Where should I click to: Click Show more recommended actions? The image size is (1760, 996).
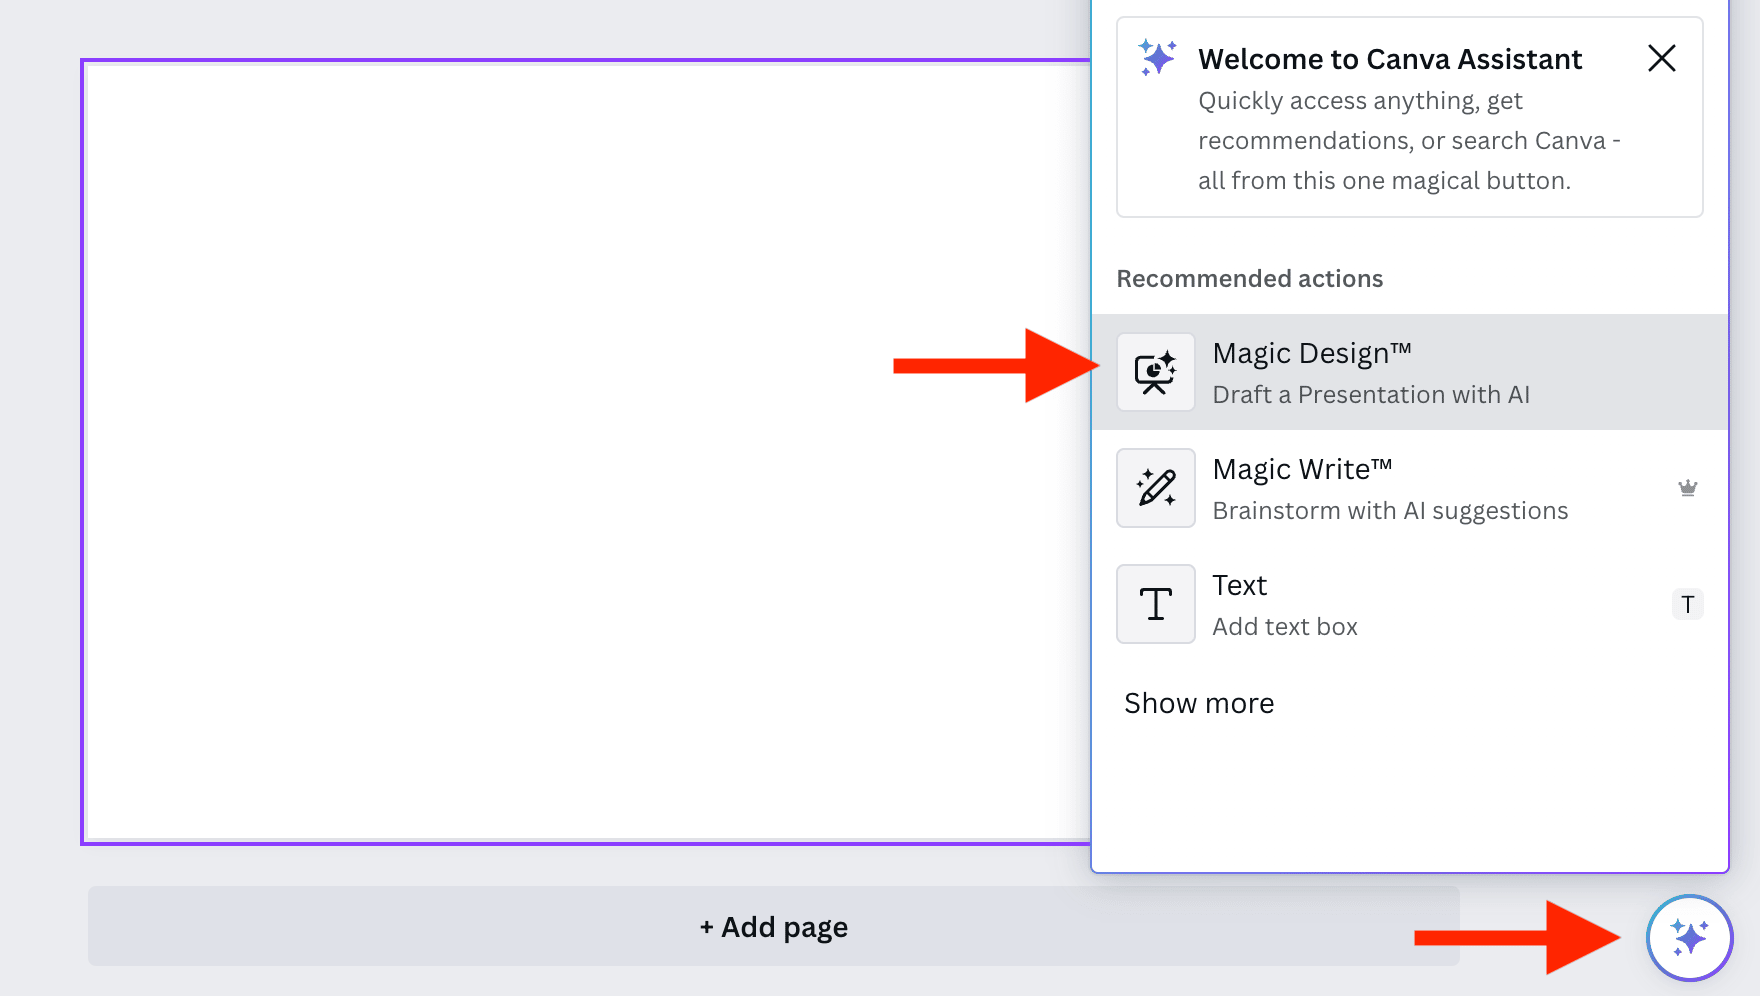pos(1199,703)
